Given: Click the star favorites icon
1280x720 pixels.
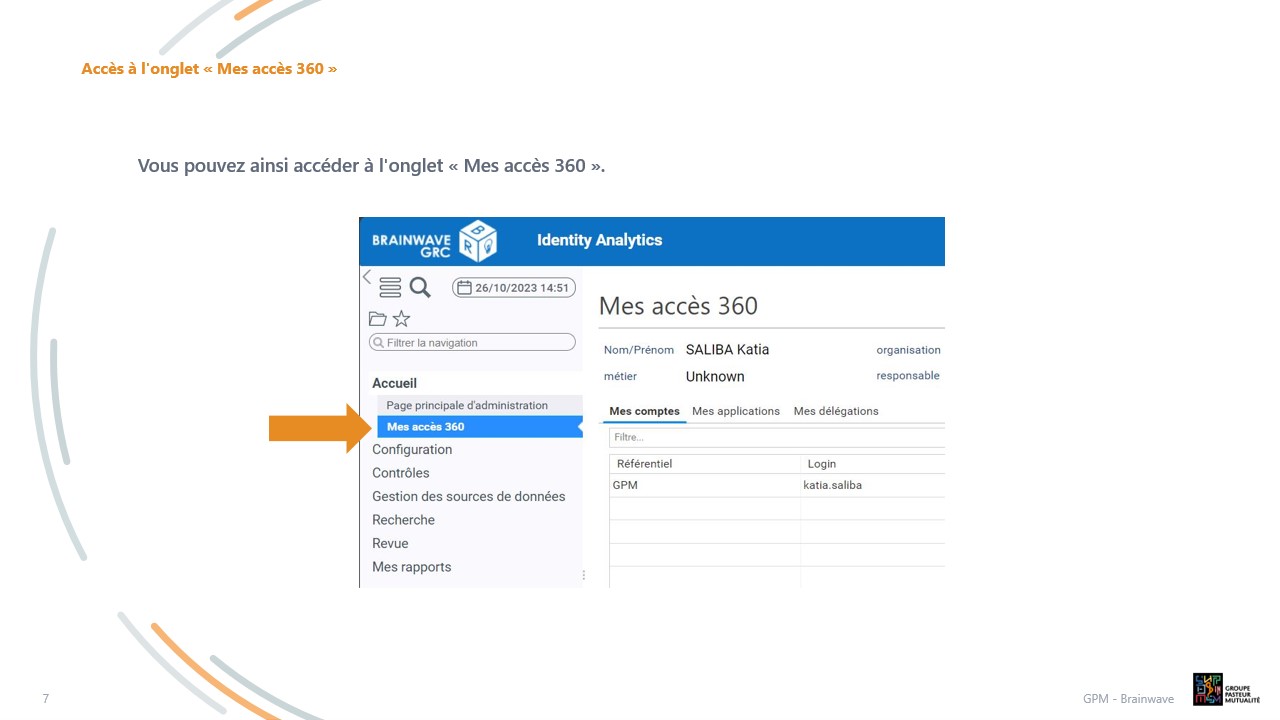Looking at the screenshot, I should click(401, 319).
